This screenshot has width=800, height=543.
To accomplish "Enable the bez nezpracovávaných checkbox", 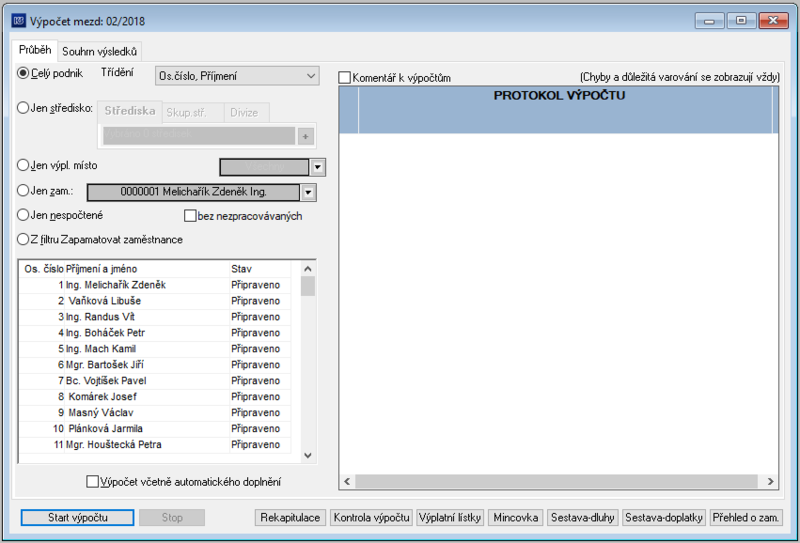I will coord(190,216).
